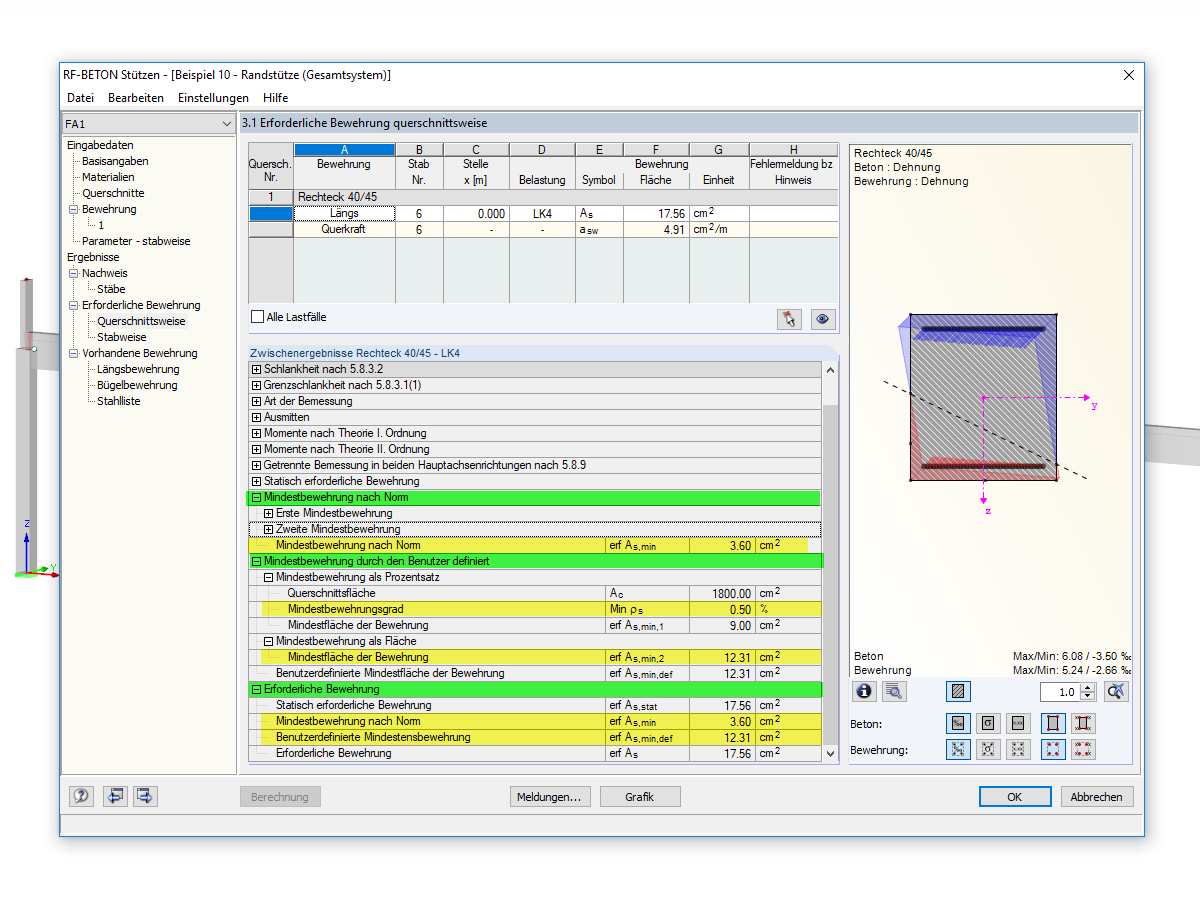The width and height of the screenshot is (1200, 900).
Task: Go to next table with right-arrow icon
Action: click(146, 796)
